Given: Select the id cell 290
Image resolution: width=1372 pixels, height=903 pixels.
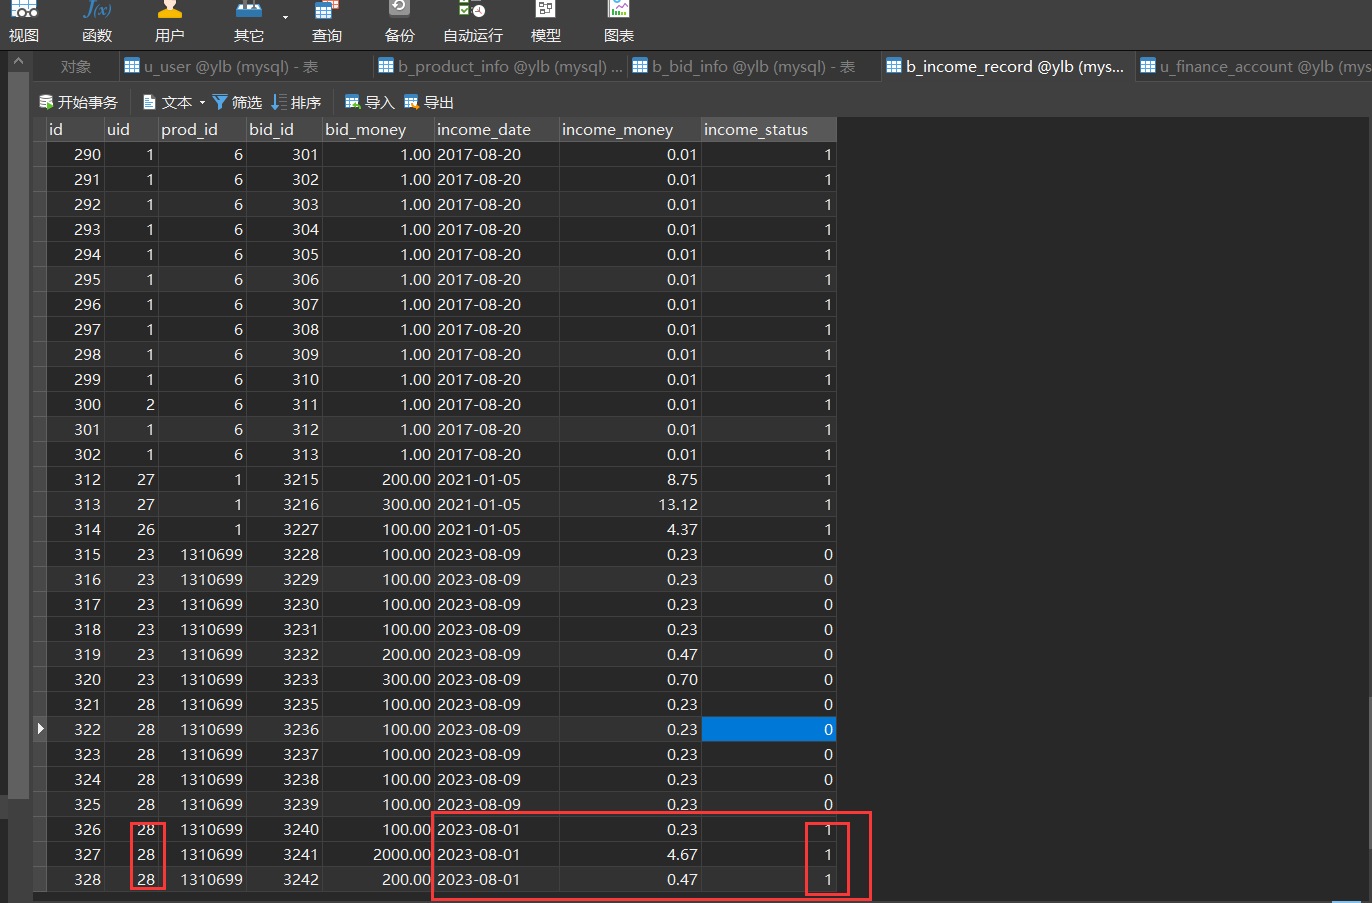Looking at the screenshot, I should click(75, 154).
